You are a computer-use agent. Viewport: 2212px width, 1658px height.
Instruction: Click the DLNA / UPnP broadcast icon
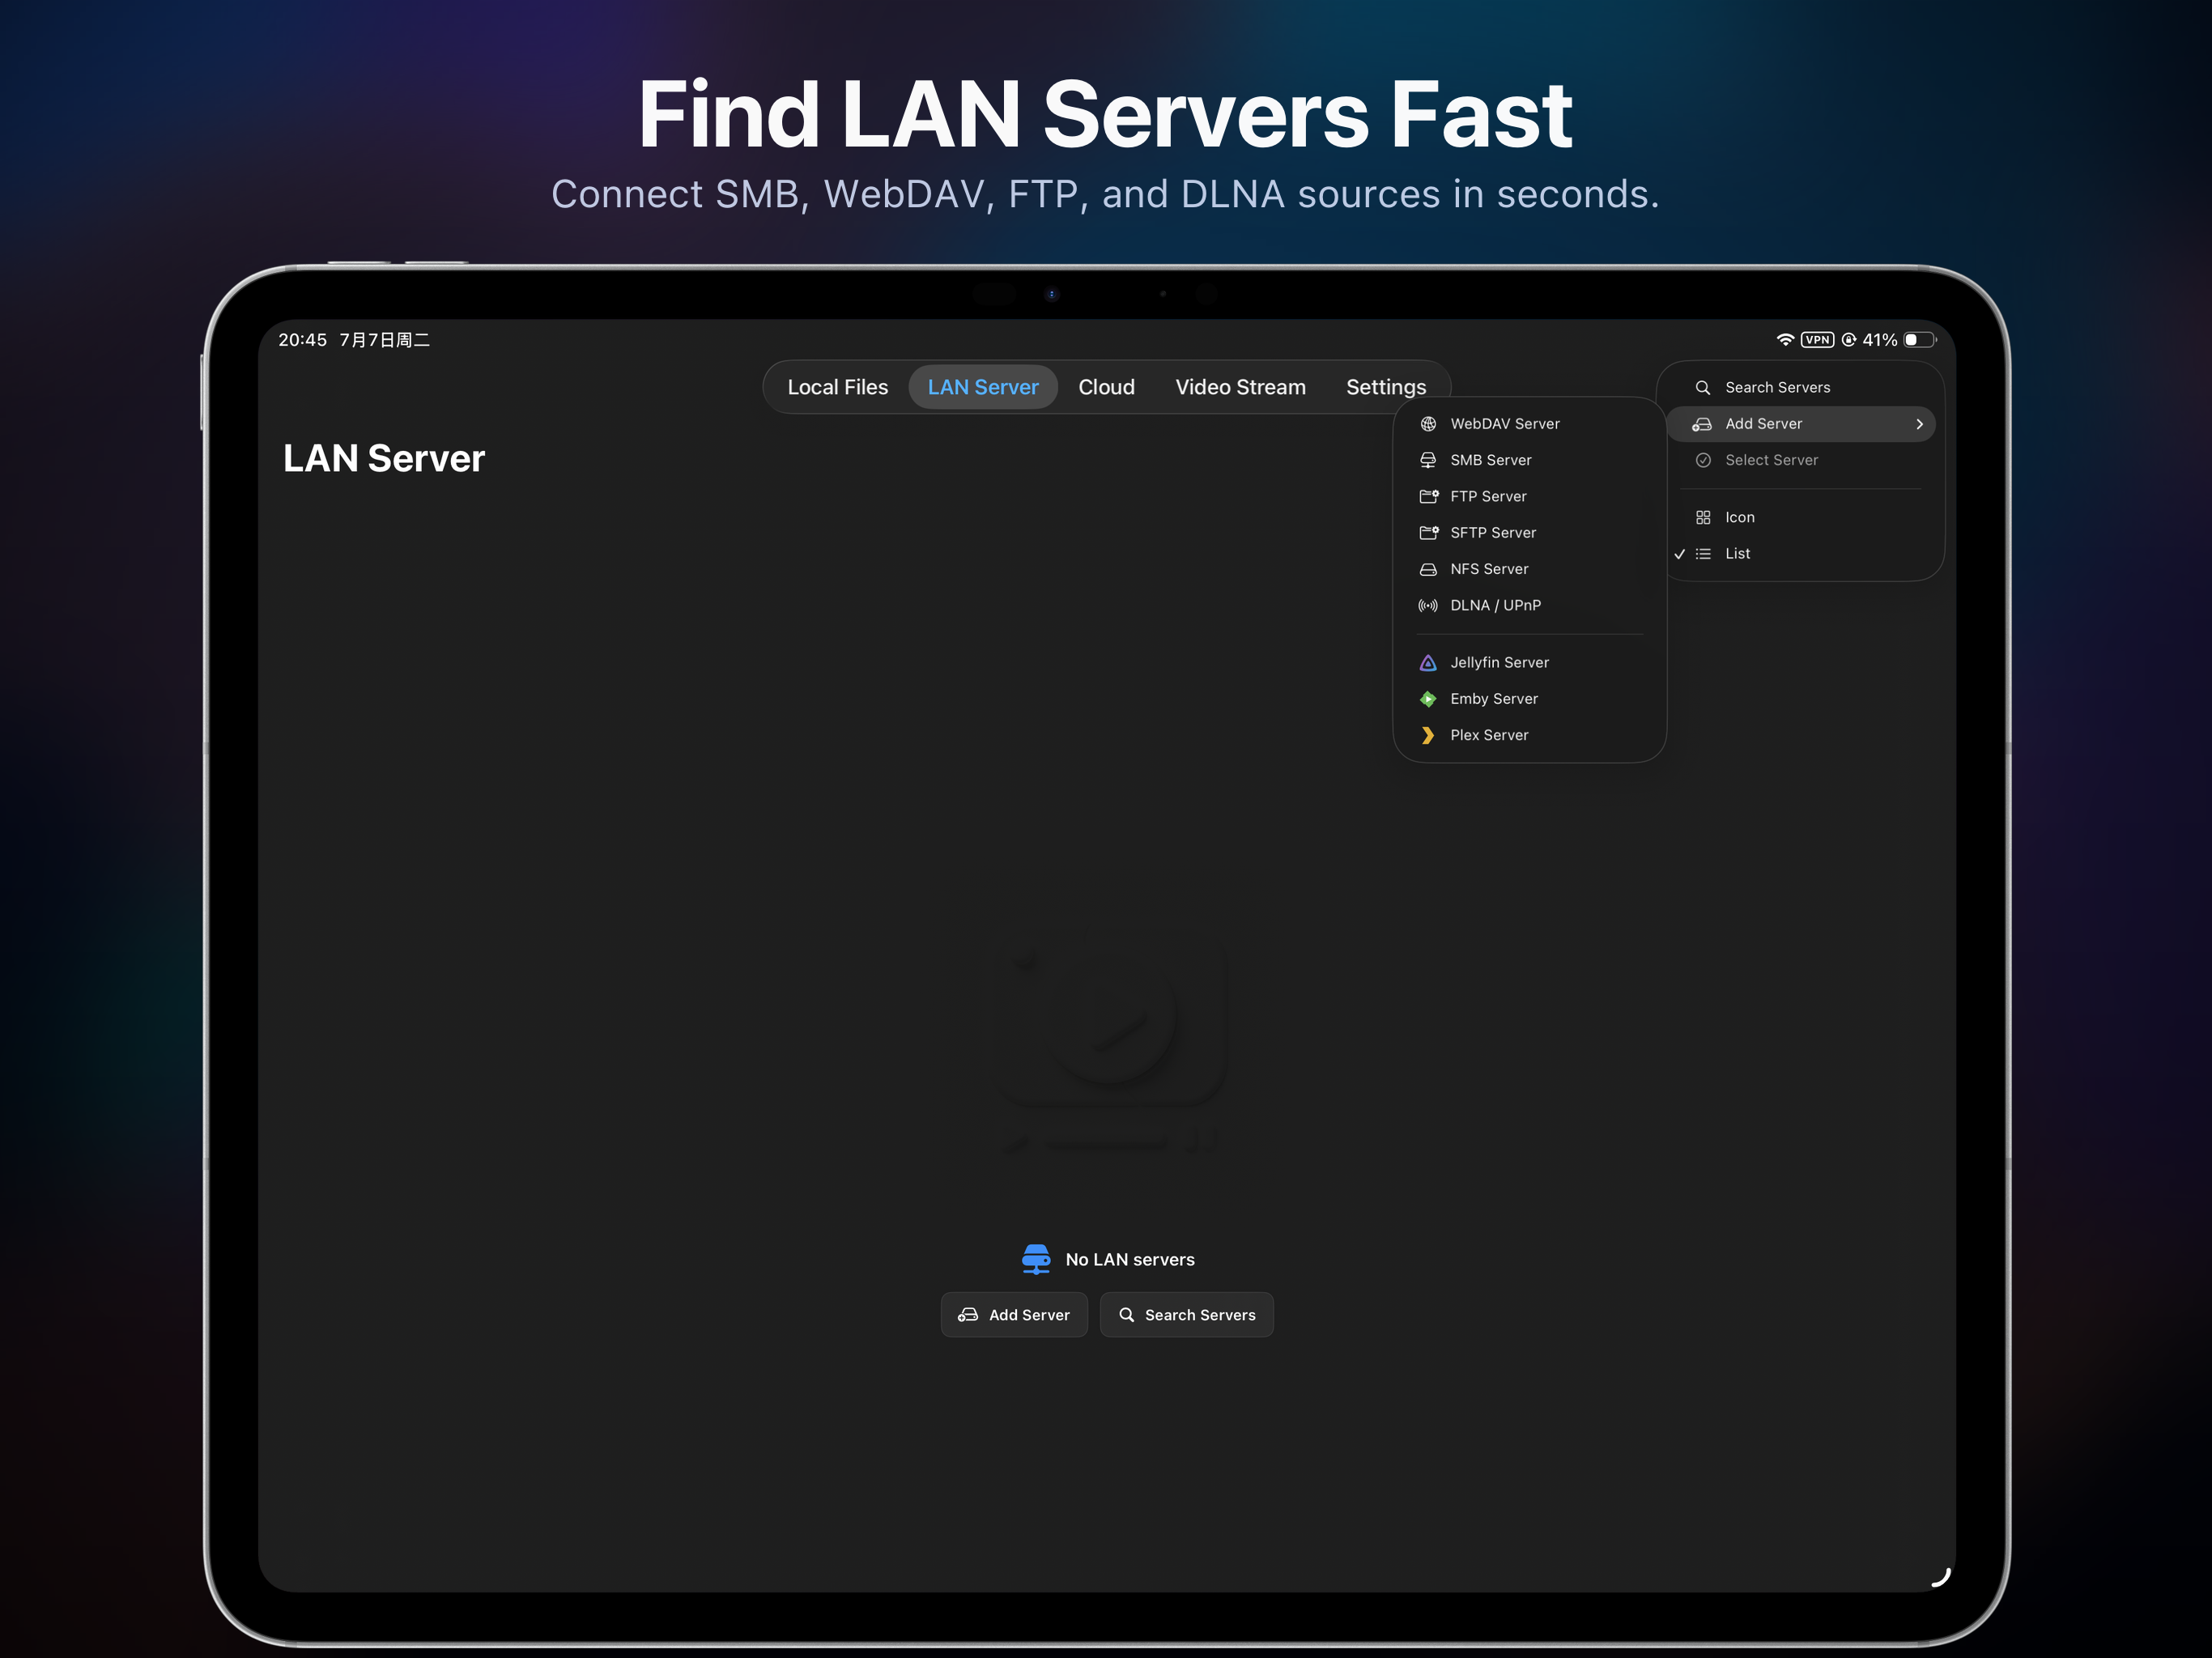1428,605
